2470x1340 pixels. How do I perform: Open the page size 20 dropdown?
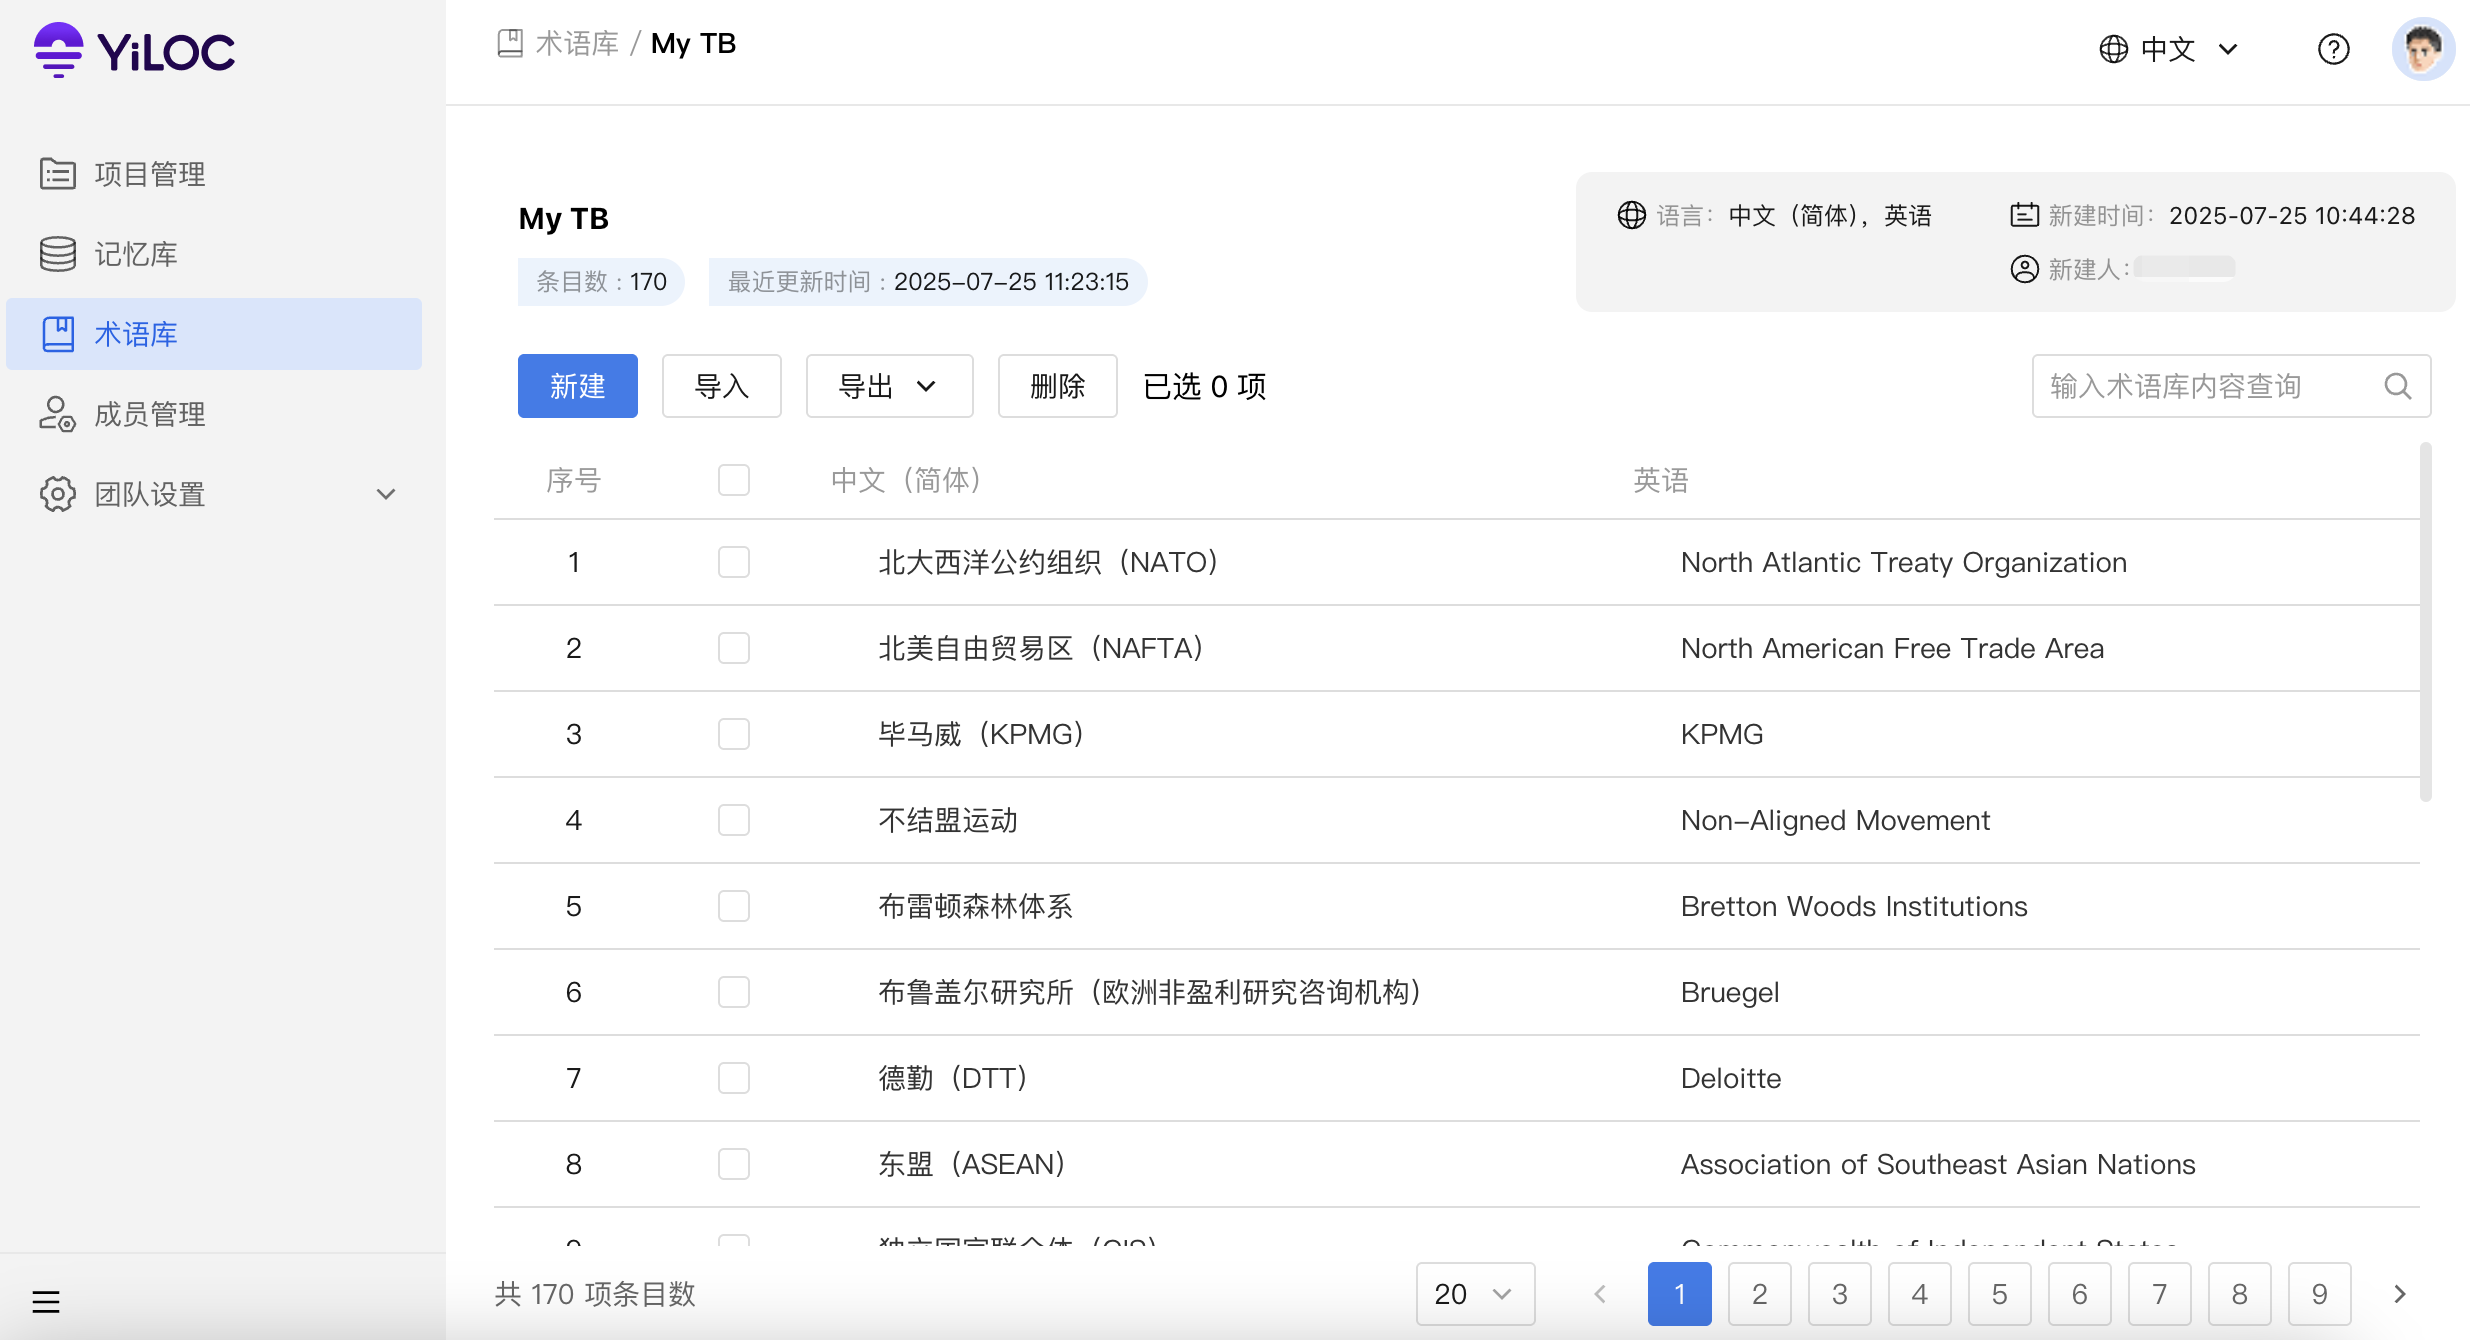[1475, 1294]
